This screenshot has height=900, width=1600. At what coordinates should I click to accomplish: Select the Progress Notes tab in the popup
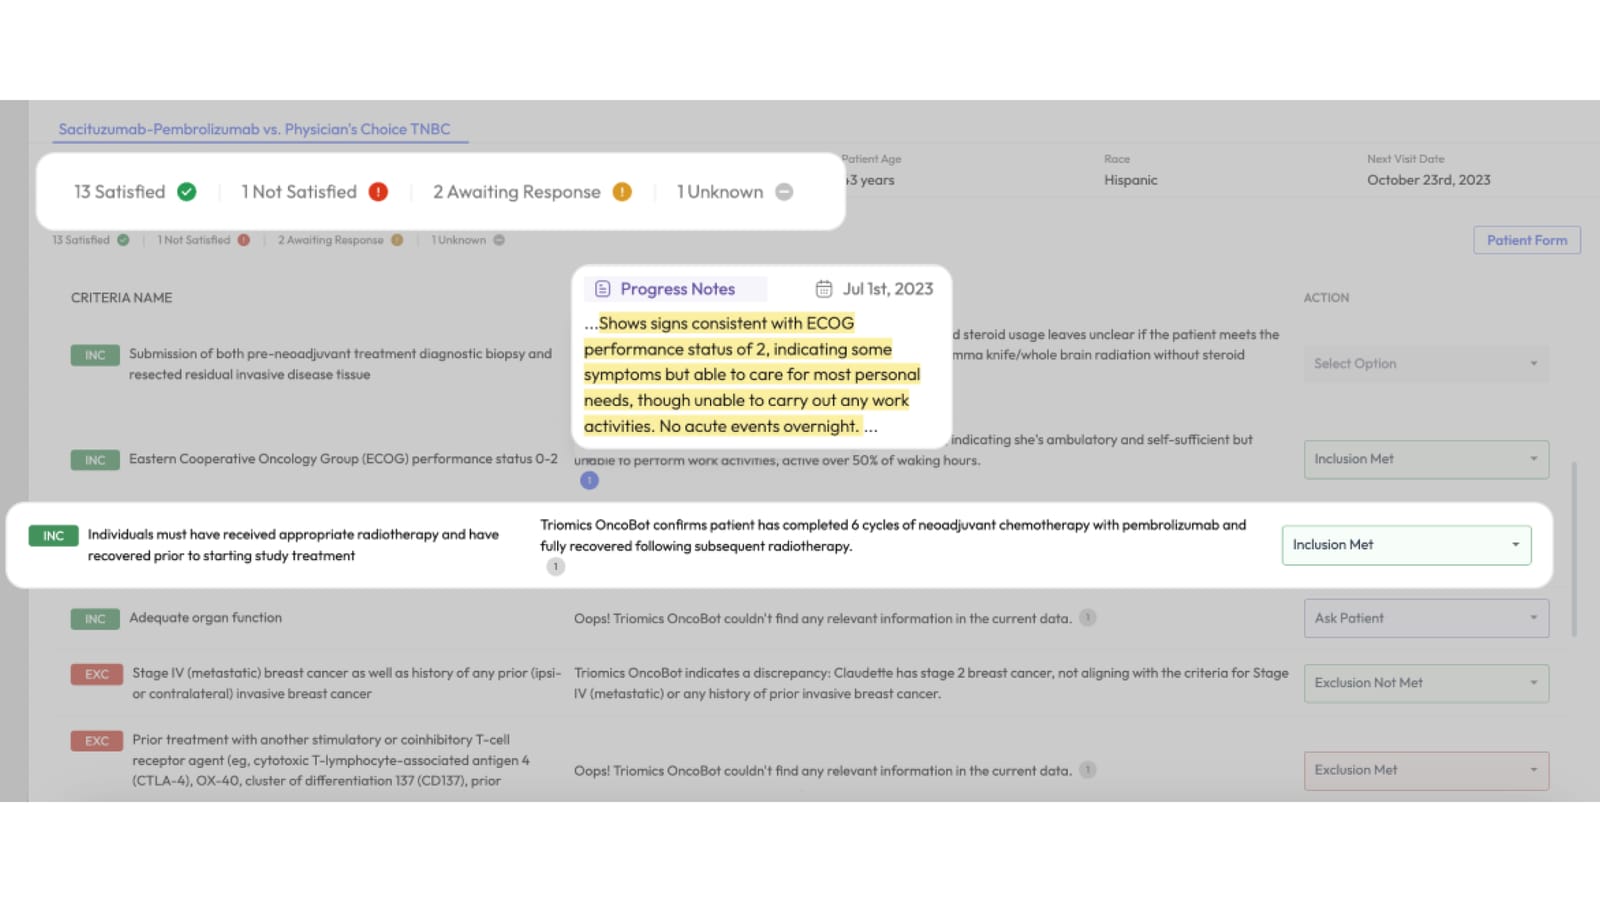coord(676,289)
